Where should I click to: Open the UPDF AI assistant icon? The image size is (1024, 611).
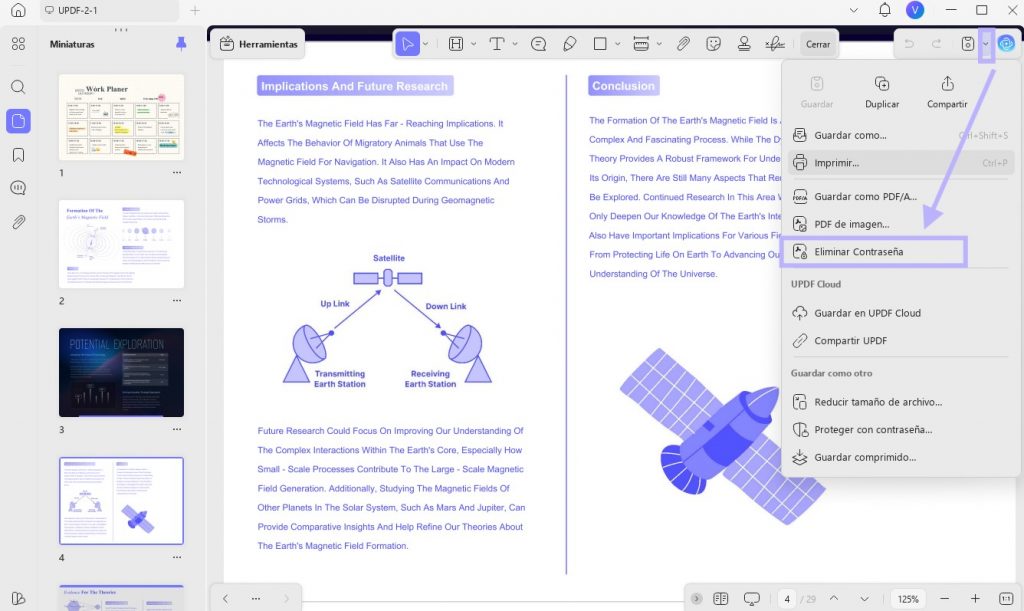[x=1006, y=44]
